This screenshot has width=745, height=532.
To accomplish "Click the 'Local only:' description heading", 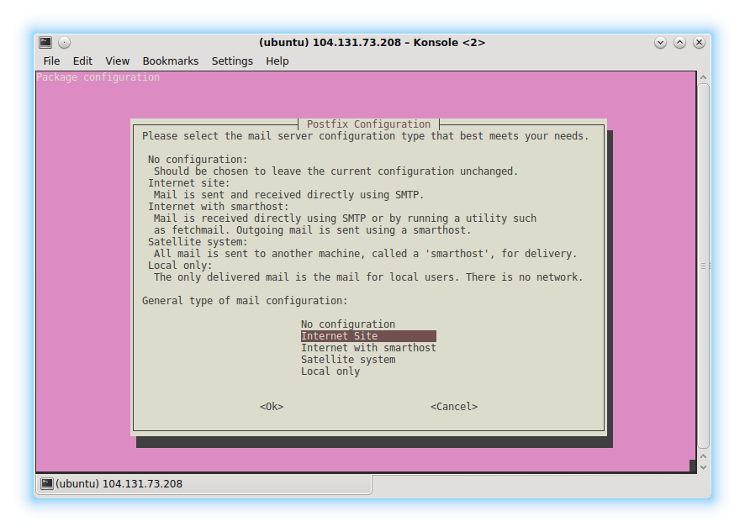I will 180,266.
